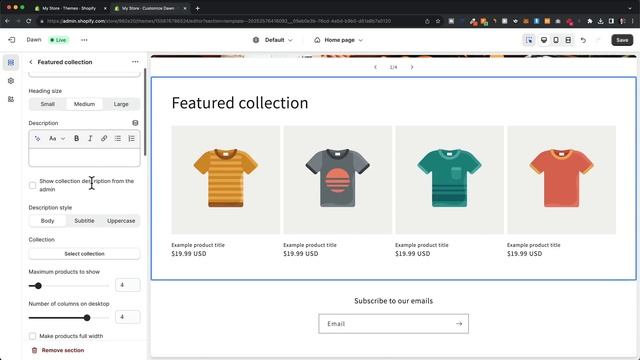640x360 pixels.
Task: Switch to desktop preview
Action: pos(544,40)
